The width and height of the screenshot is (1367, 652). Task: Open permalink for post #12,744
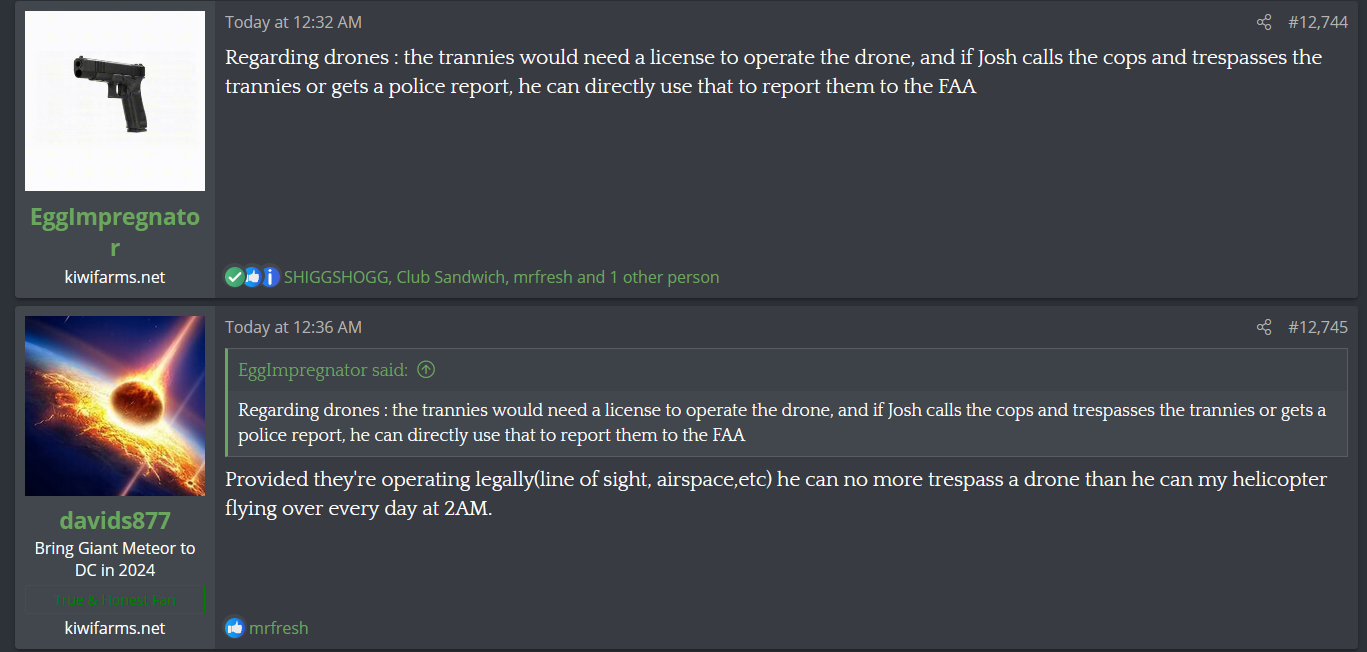(x=1317, y=22)
